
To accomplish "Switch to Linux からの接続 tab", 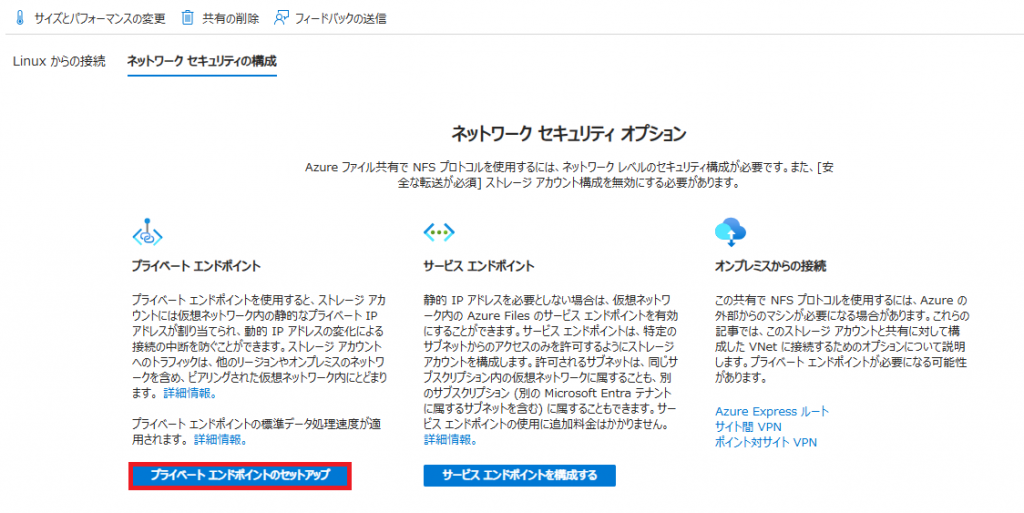I will 59,62.
